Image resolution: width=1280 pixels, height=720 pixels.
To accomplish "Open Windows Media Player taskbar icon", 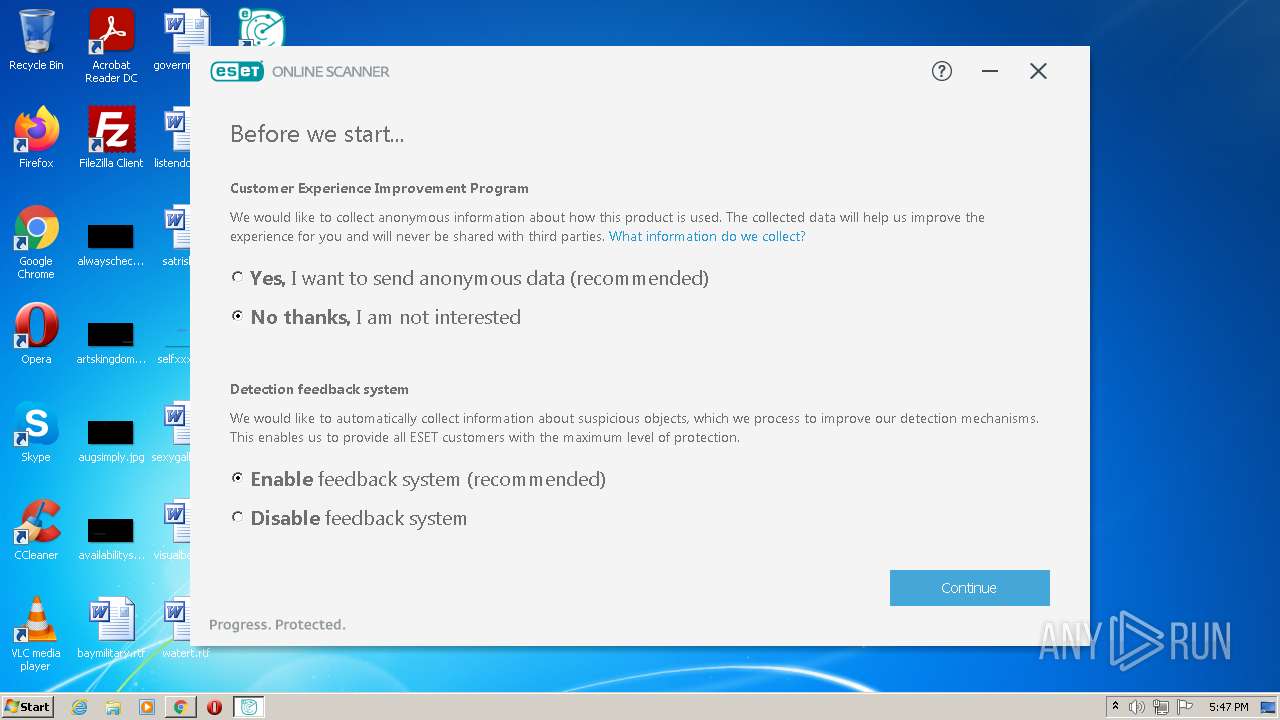I will (147, 707).
